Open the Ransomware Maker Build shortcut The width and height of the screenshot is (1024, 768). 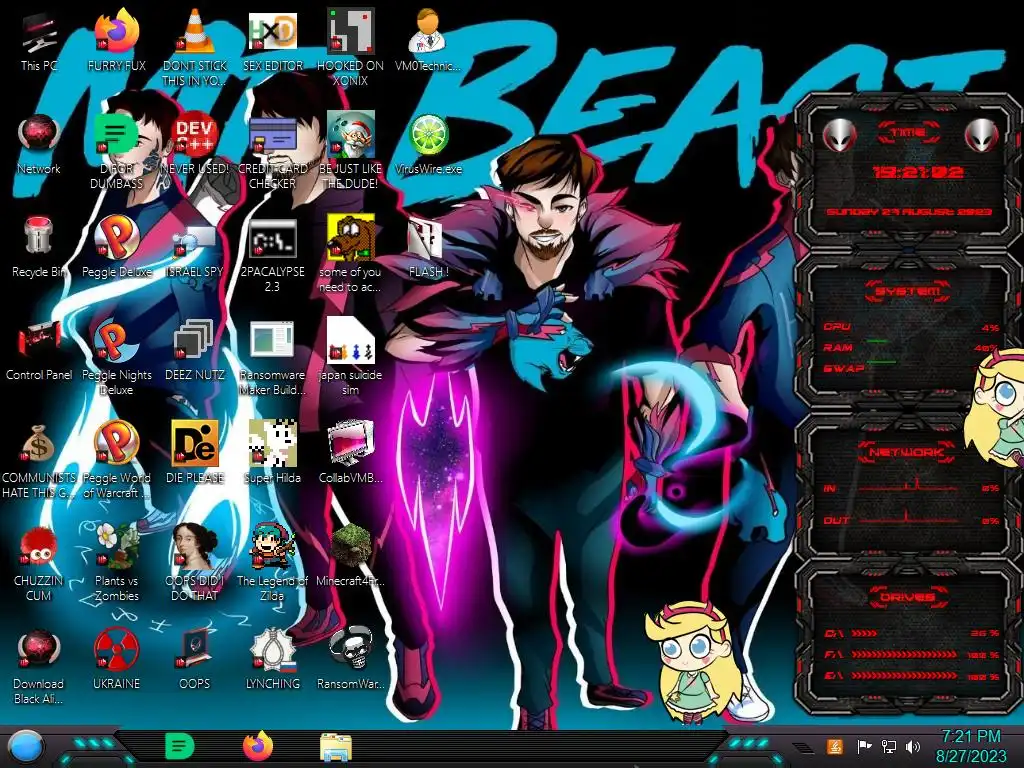coord(272,358)
